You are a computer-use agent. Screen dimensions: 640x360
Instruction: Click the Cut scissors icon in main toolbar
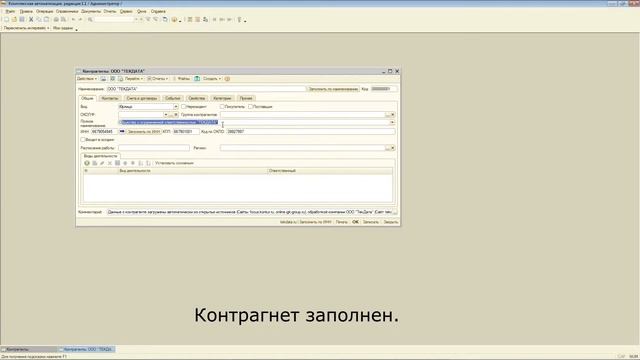coord(31,20)
